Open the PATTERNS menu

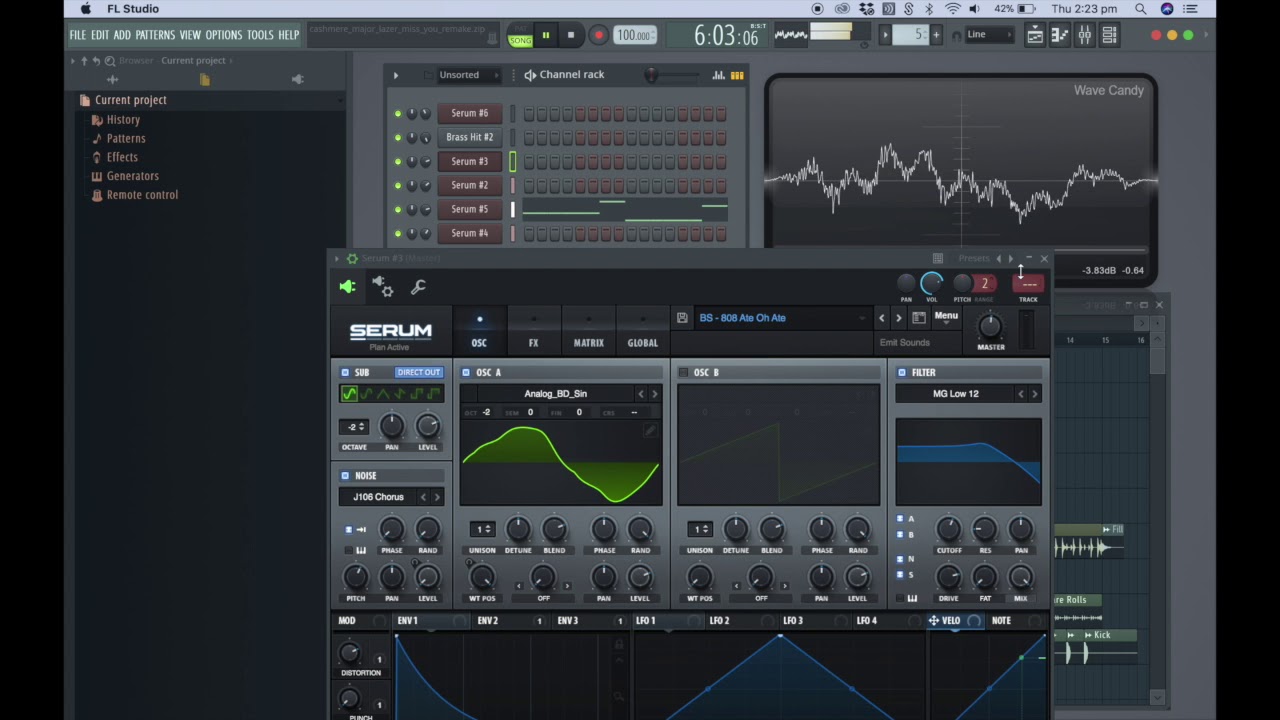tap(155, 35)
